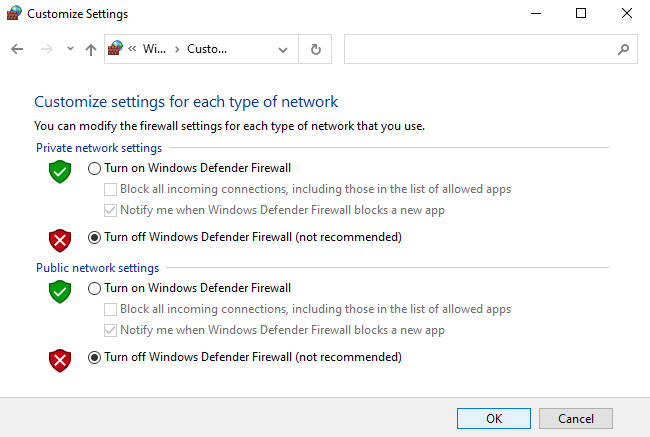Check block all incoming connections under Private

point(110,189)
